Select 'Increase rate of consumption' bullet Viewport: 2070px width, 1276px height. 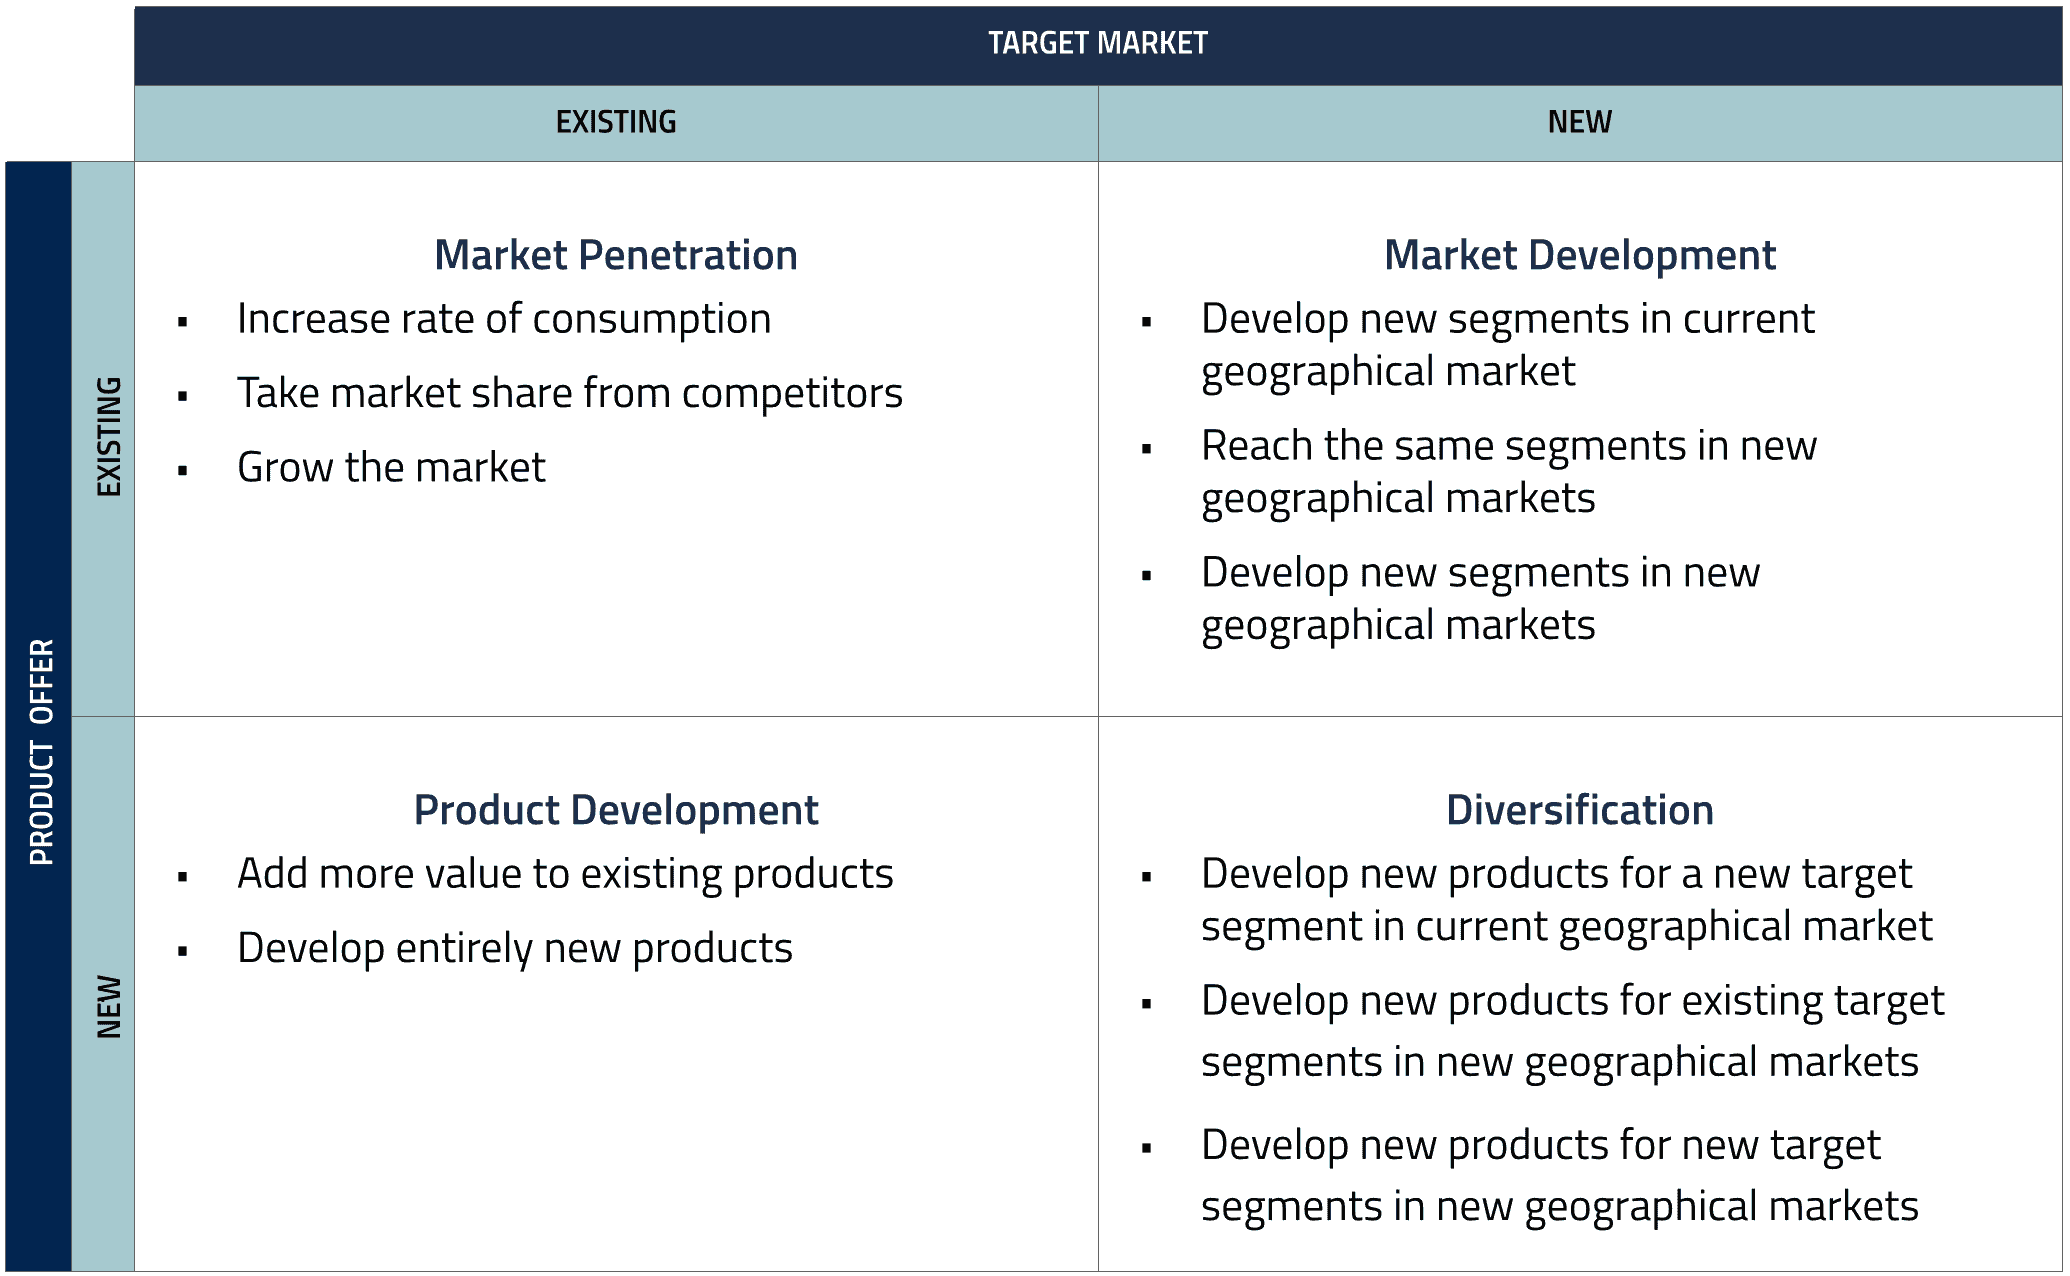pyautogui.click(x=503, y=319)
